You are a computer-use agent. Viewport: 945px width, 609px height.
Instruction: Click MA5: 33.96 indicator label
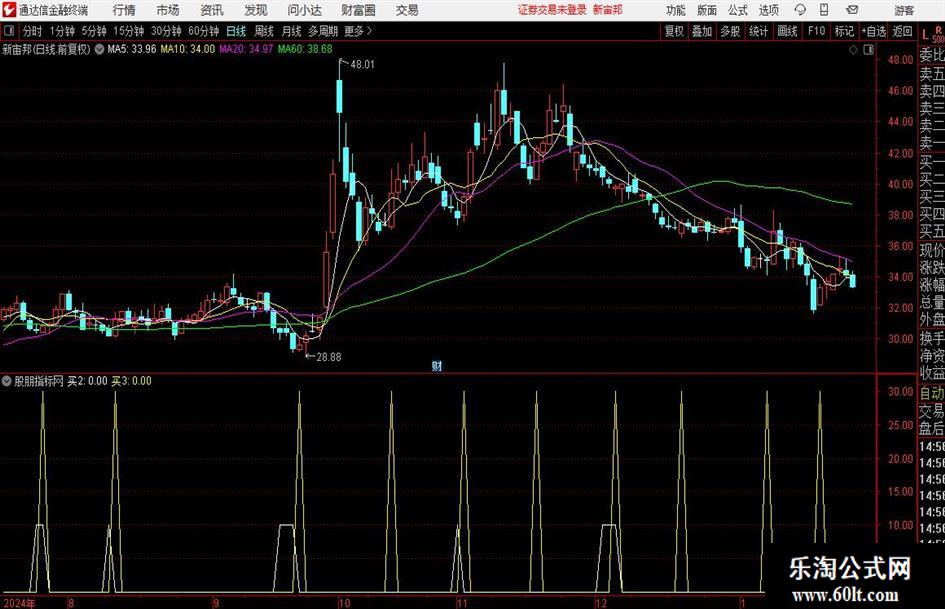[x=131, y=49]
